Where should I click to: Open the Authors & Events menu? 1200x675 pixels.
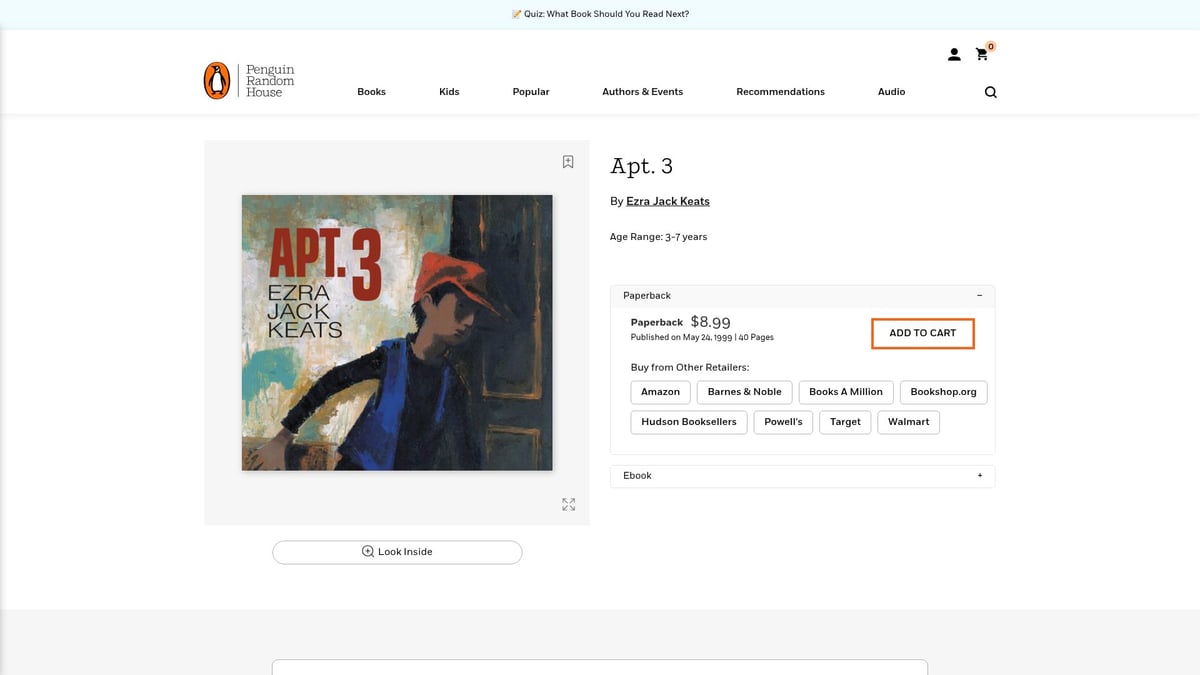pyautogui.click(x=642, y=92)
